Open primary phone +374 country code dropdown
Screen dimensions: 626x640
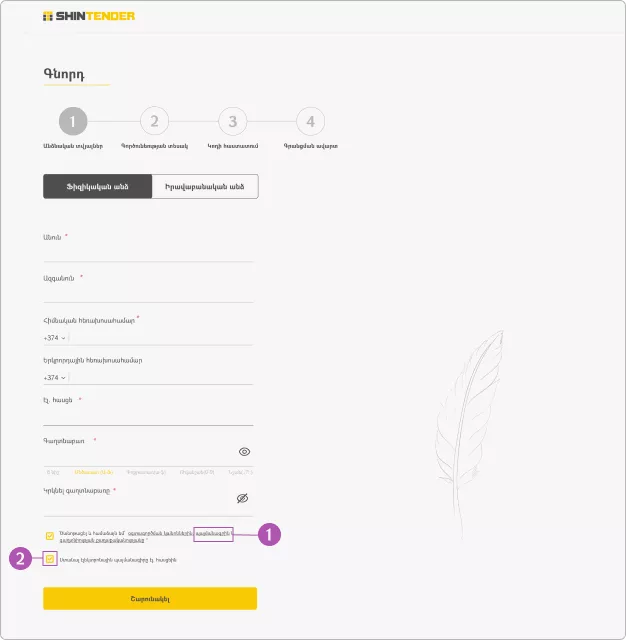coord(55,338)
